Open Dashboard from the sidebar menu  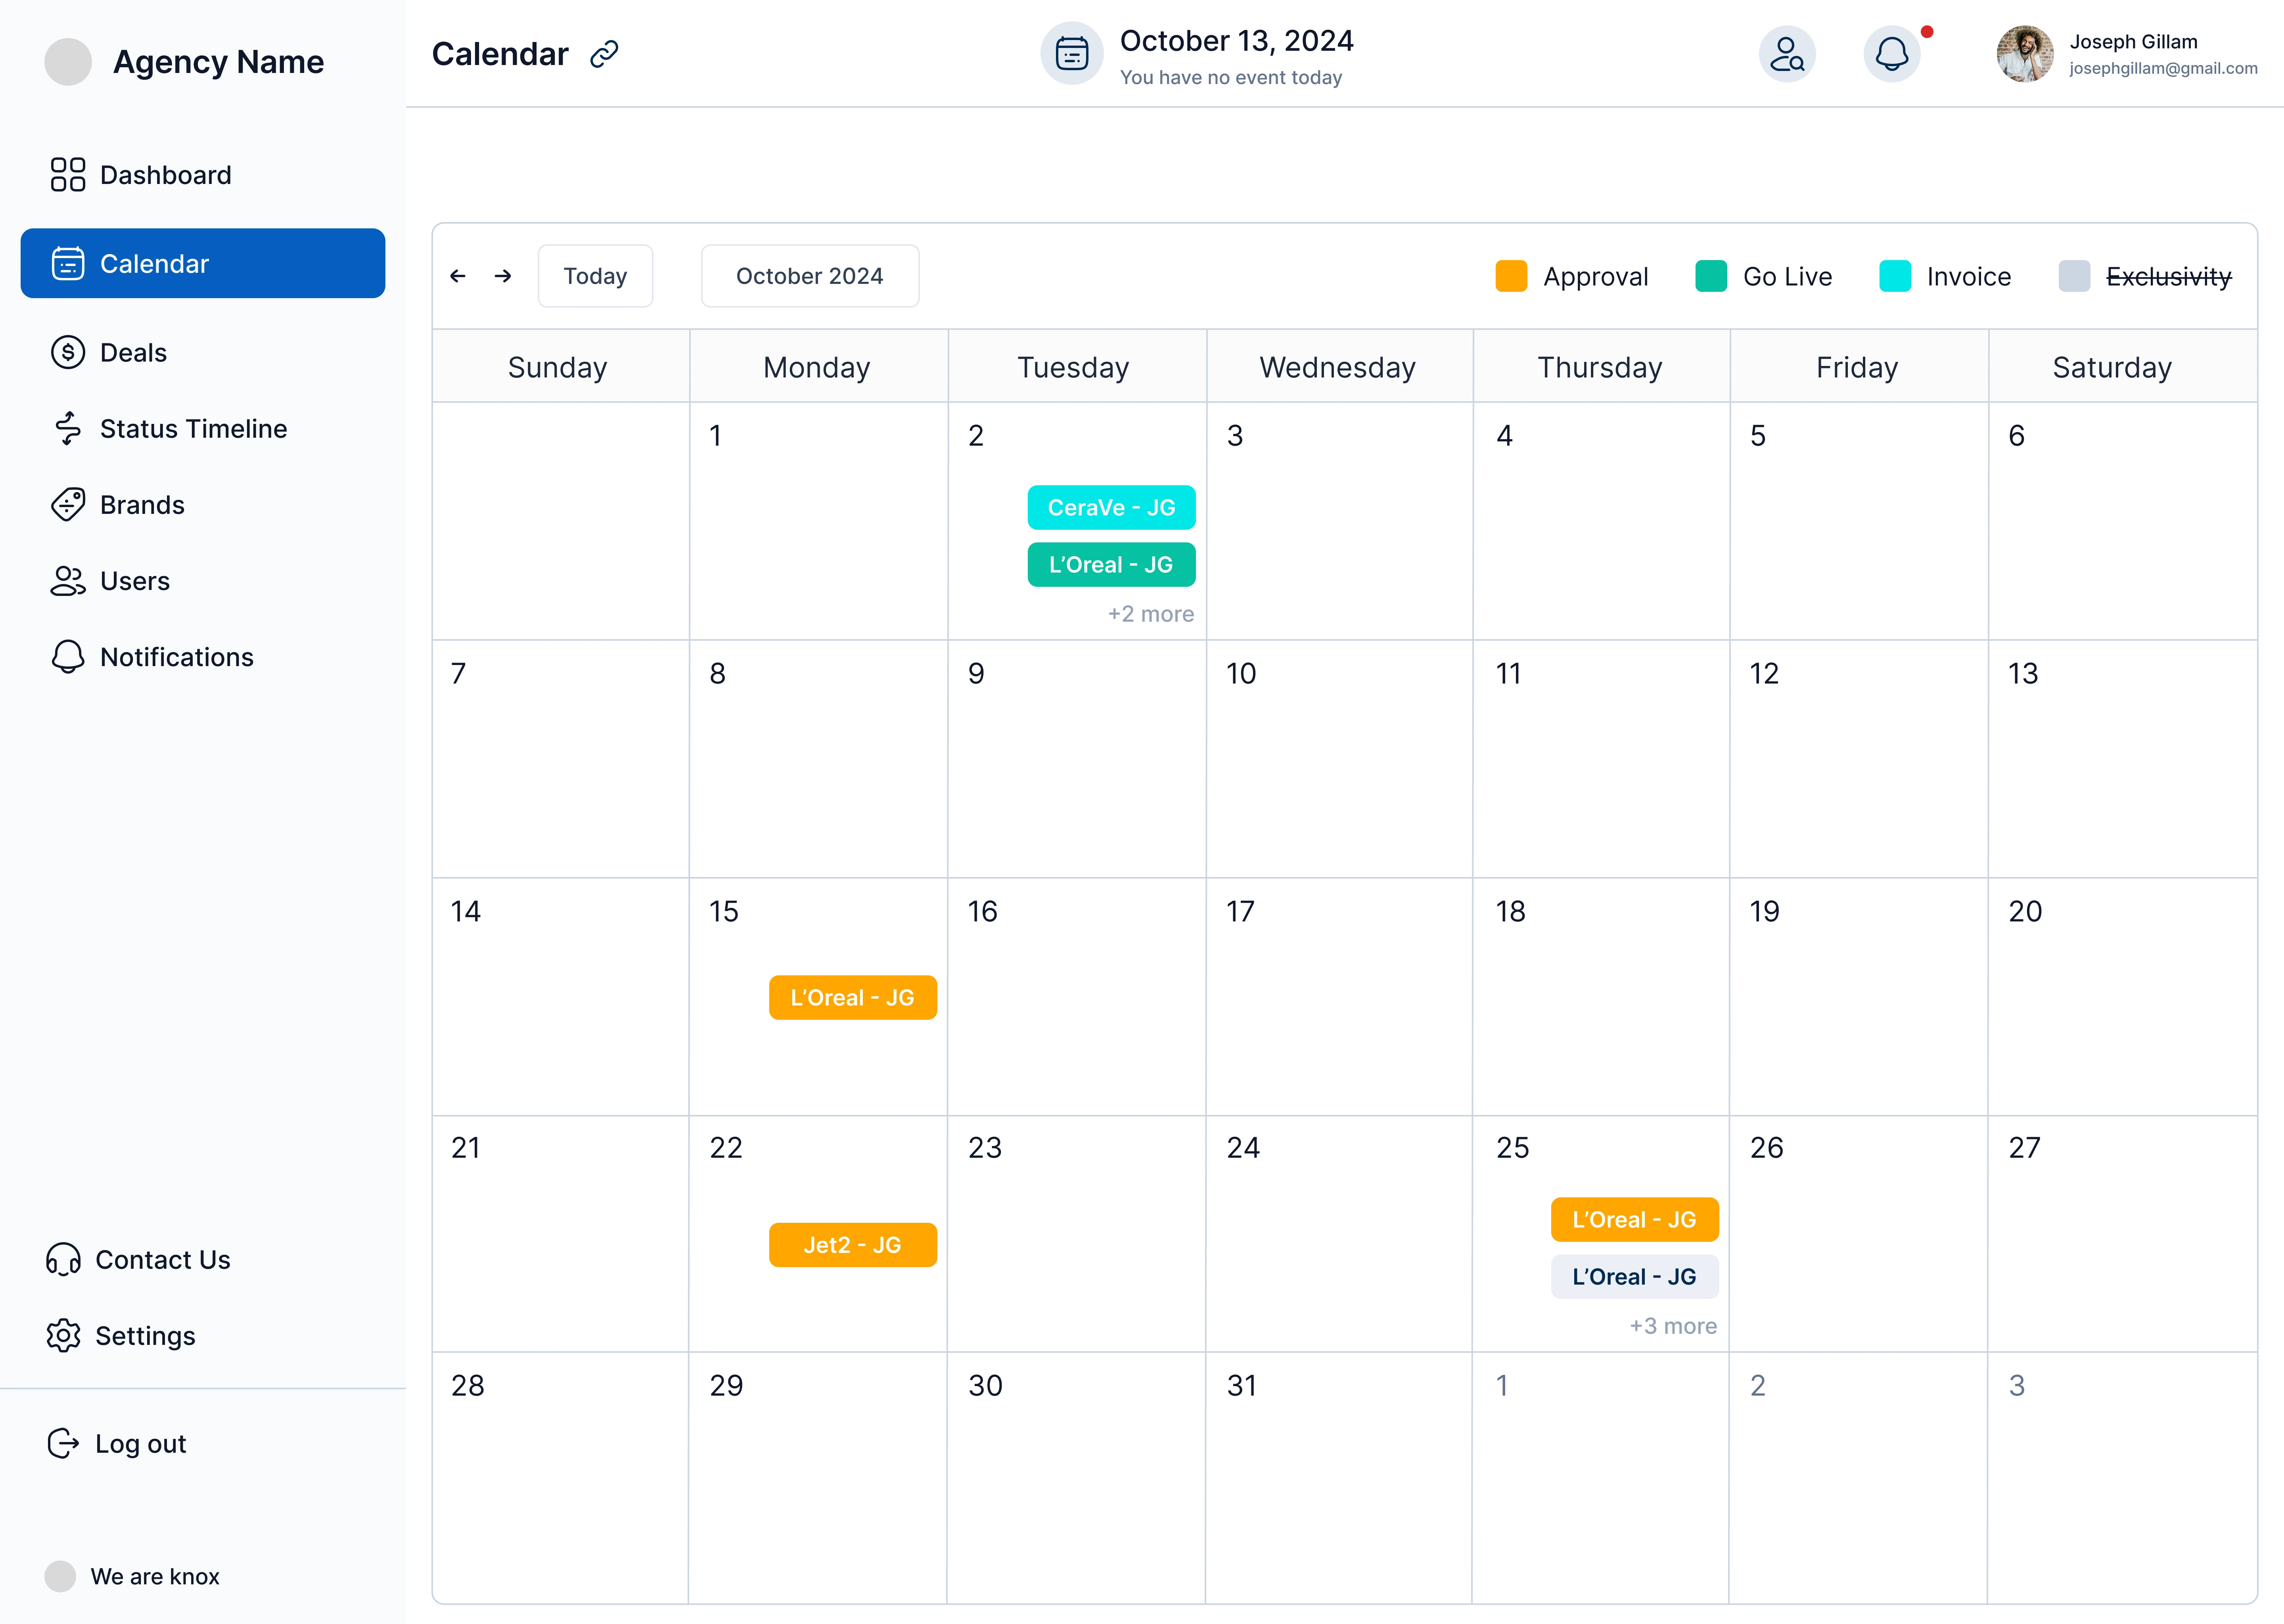[165, 175]
